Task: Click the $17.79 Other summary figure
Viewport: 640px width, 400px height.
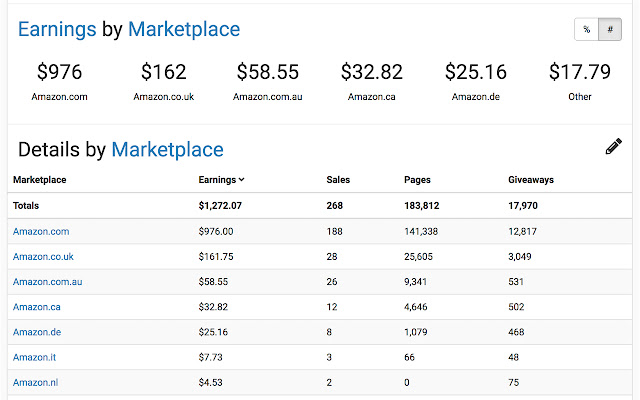Action: pos(579,72)
